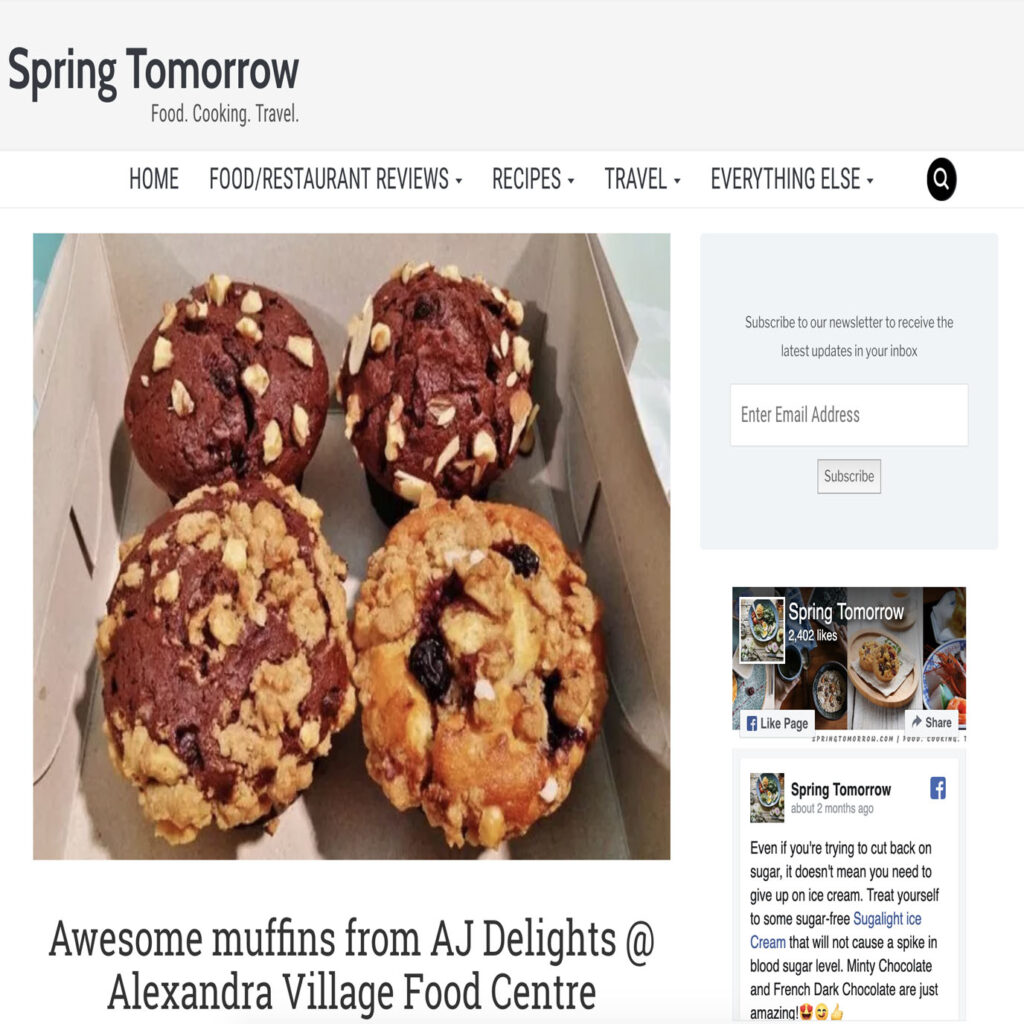Expand the Food/Restaurant Reviews dropdown menu
Image resolution: width=1024 pixels, height=1024 pixels.
[335, 179]
